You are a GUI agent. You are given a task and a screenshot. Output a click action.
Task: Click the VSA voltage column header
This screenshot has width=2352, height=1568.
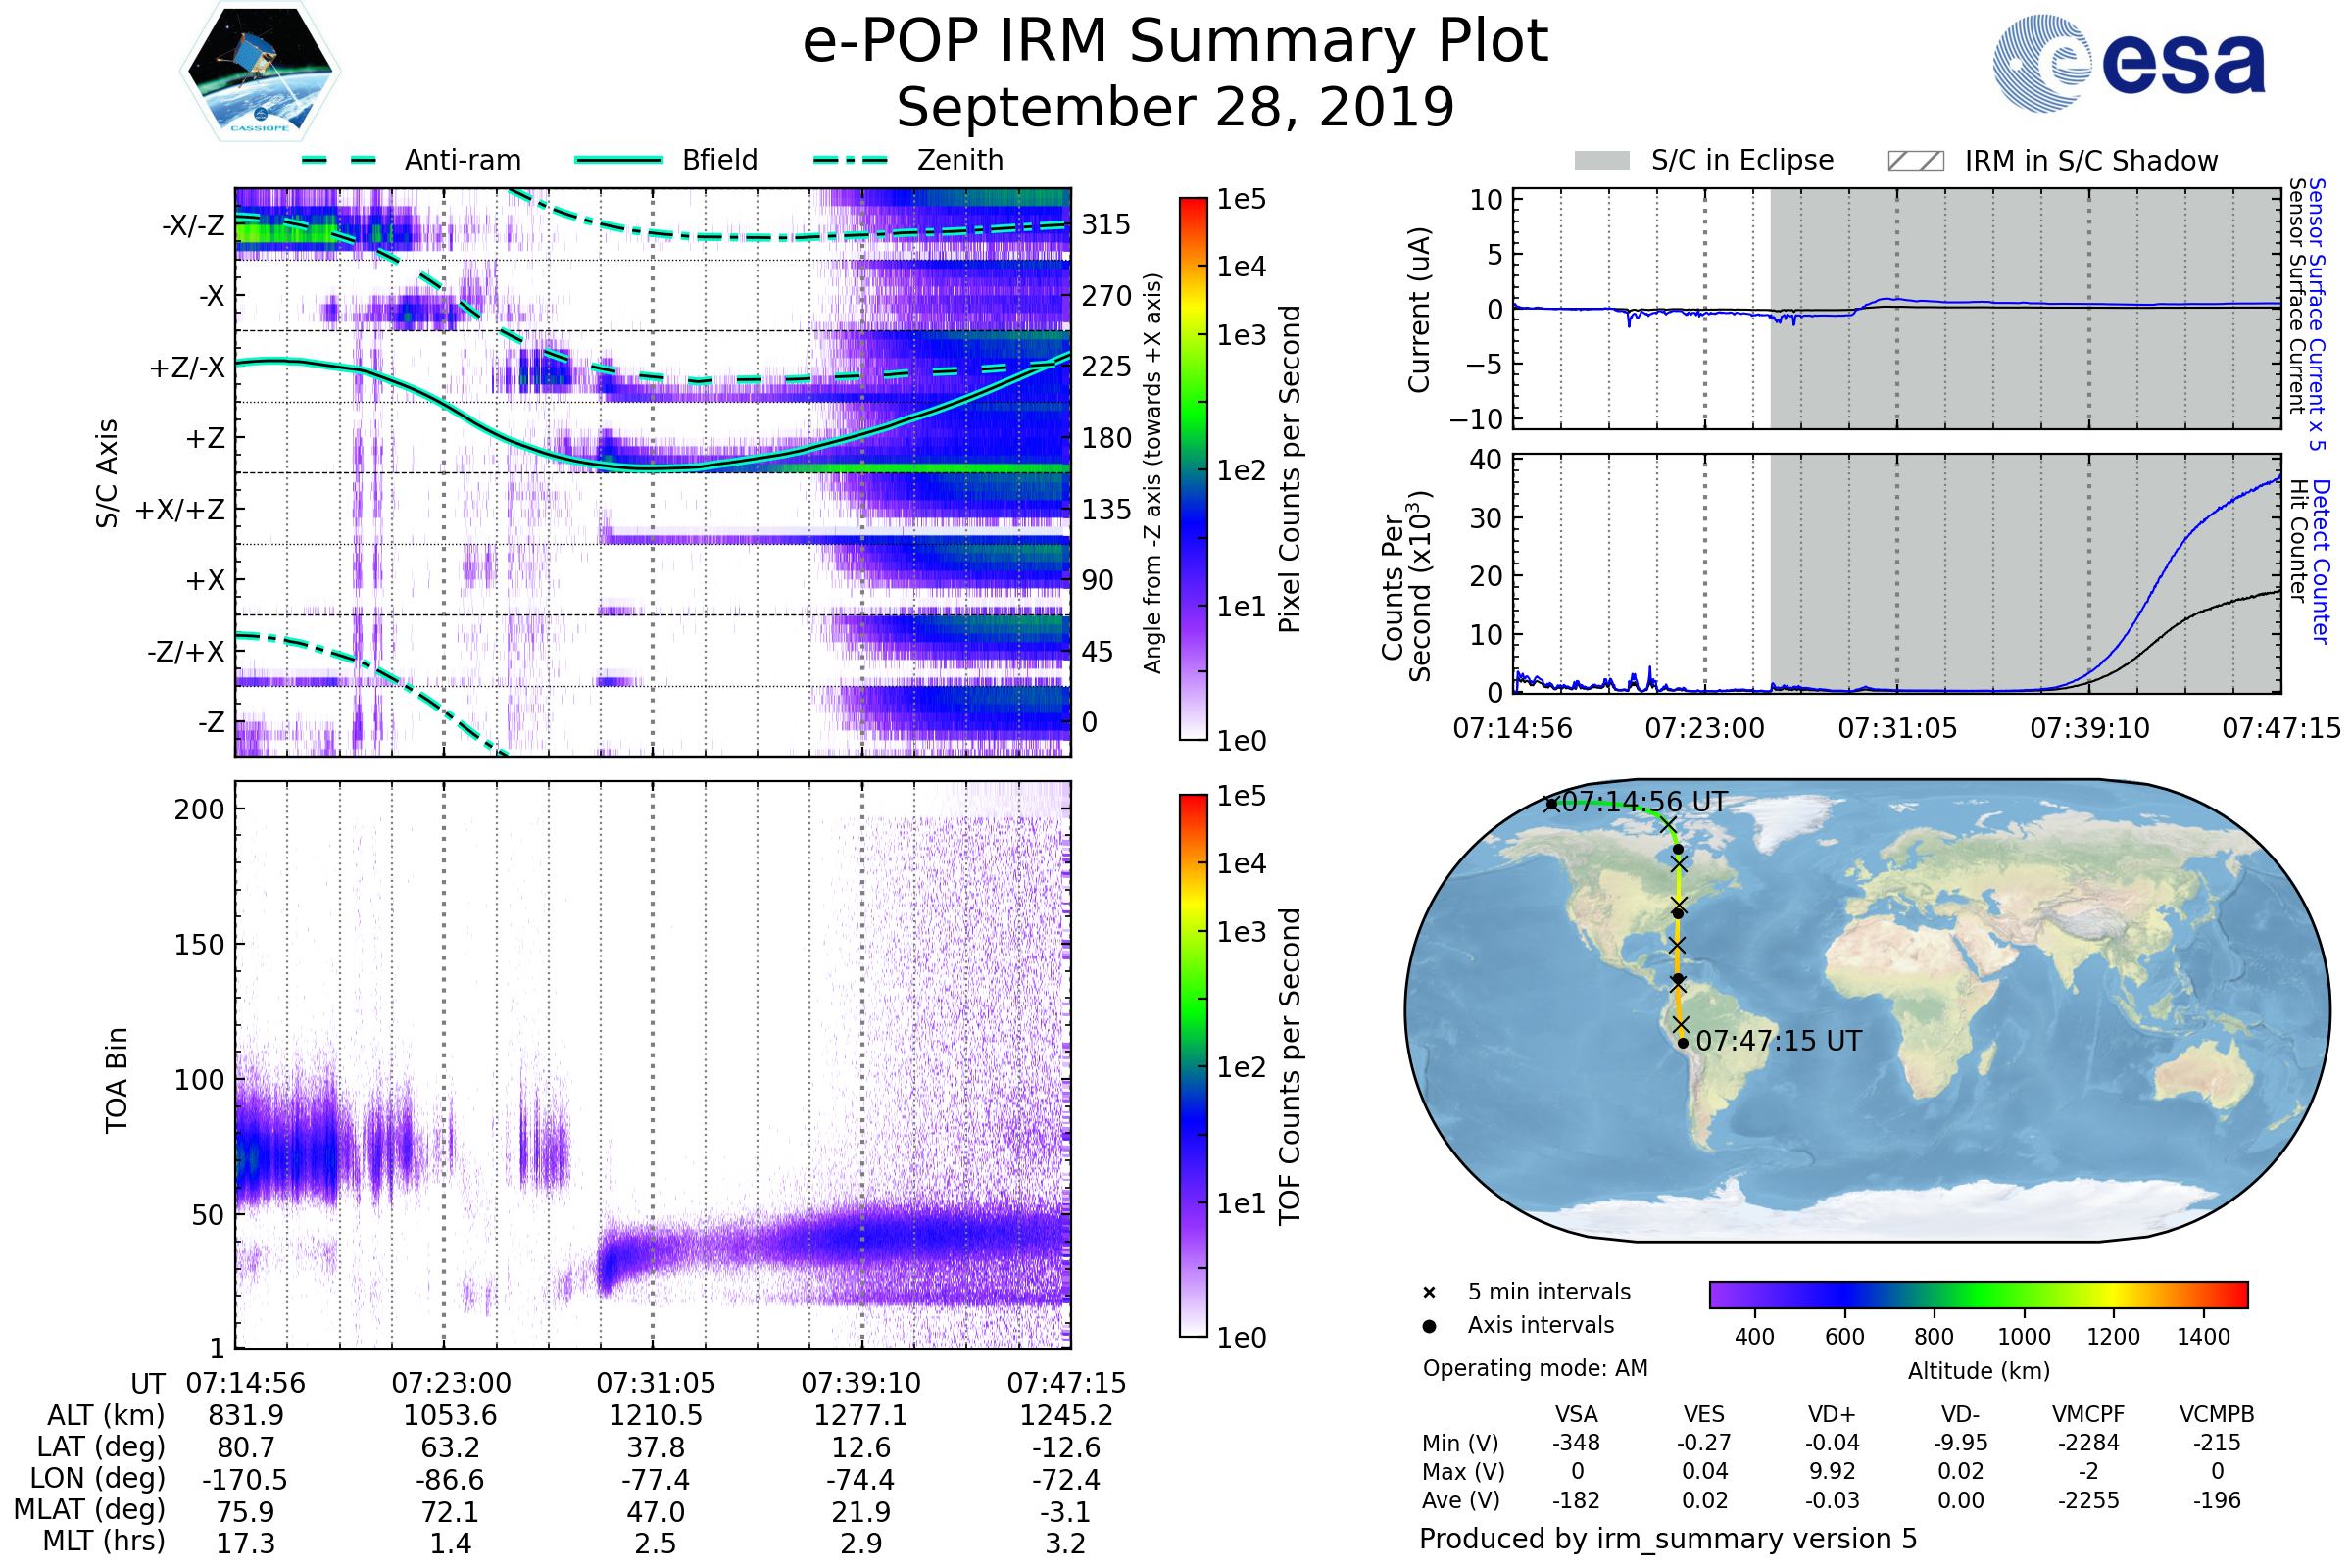click(x=1576, y=1414)
